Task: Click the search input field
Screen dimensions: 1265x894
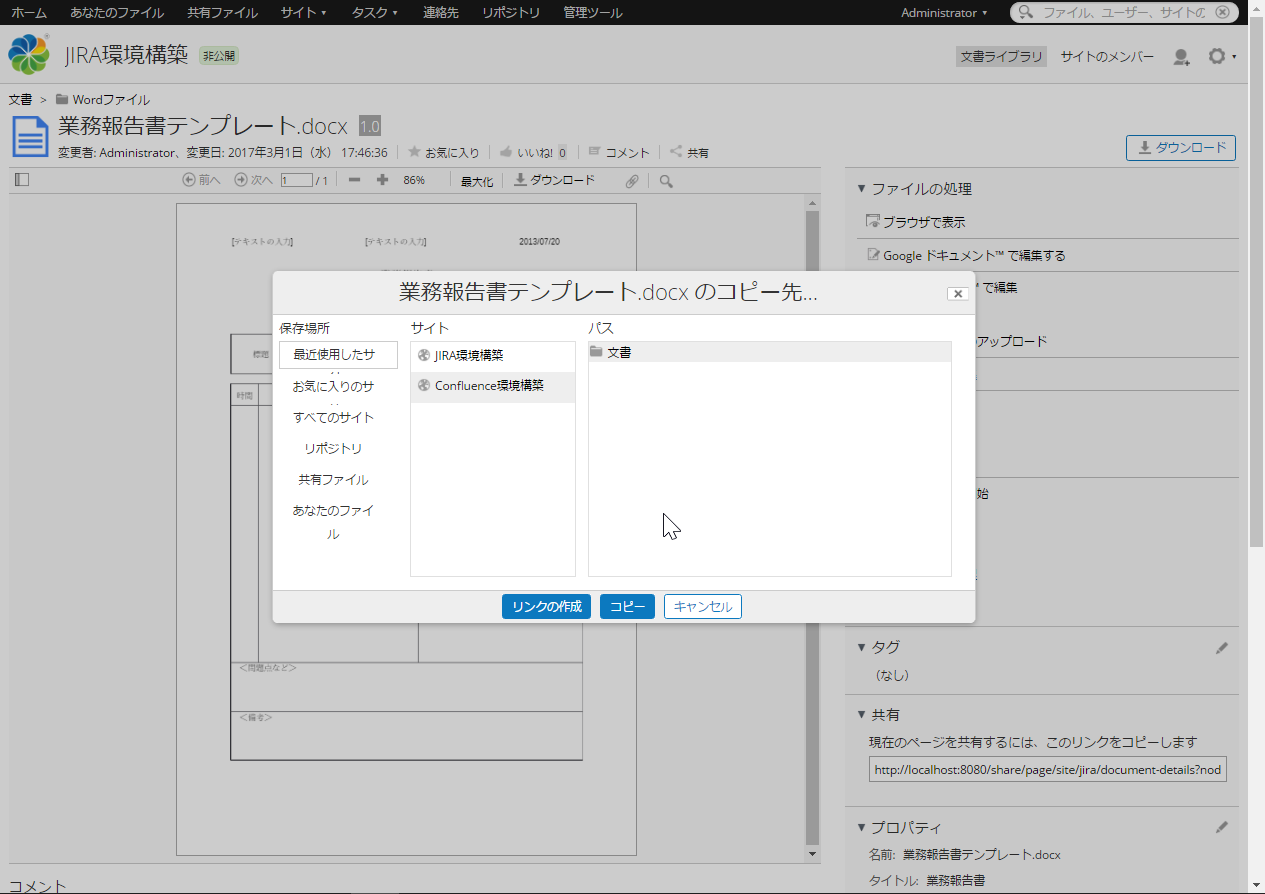Action: tap(1123, 13)
